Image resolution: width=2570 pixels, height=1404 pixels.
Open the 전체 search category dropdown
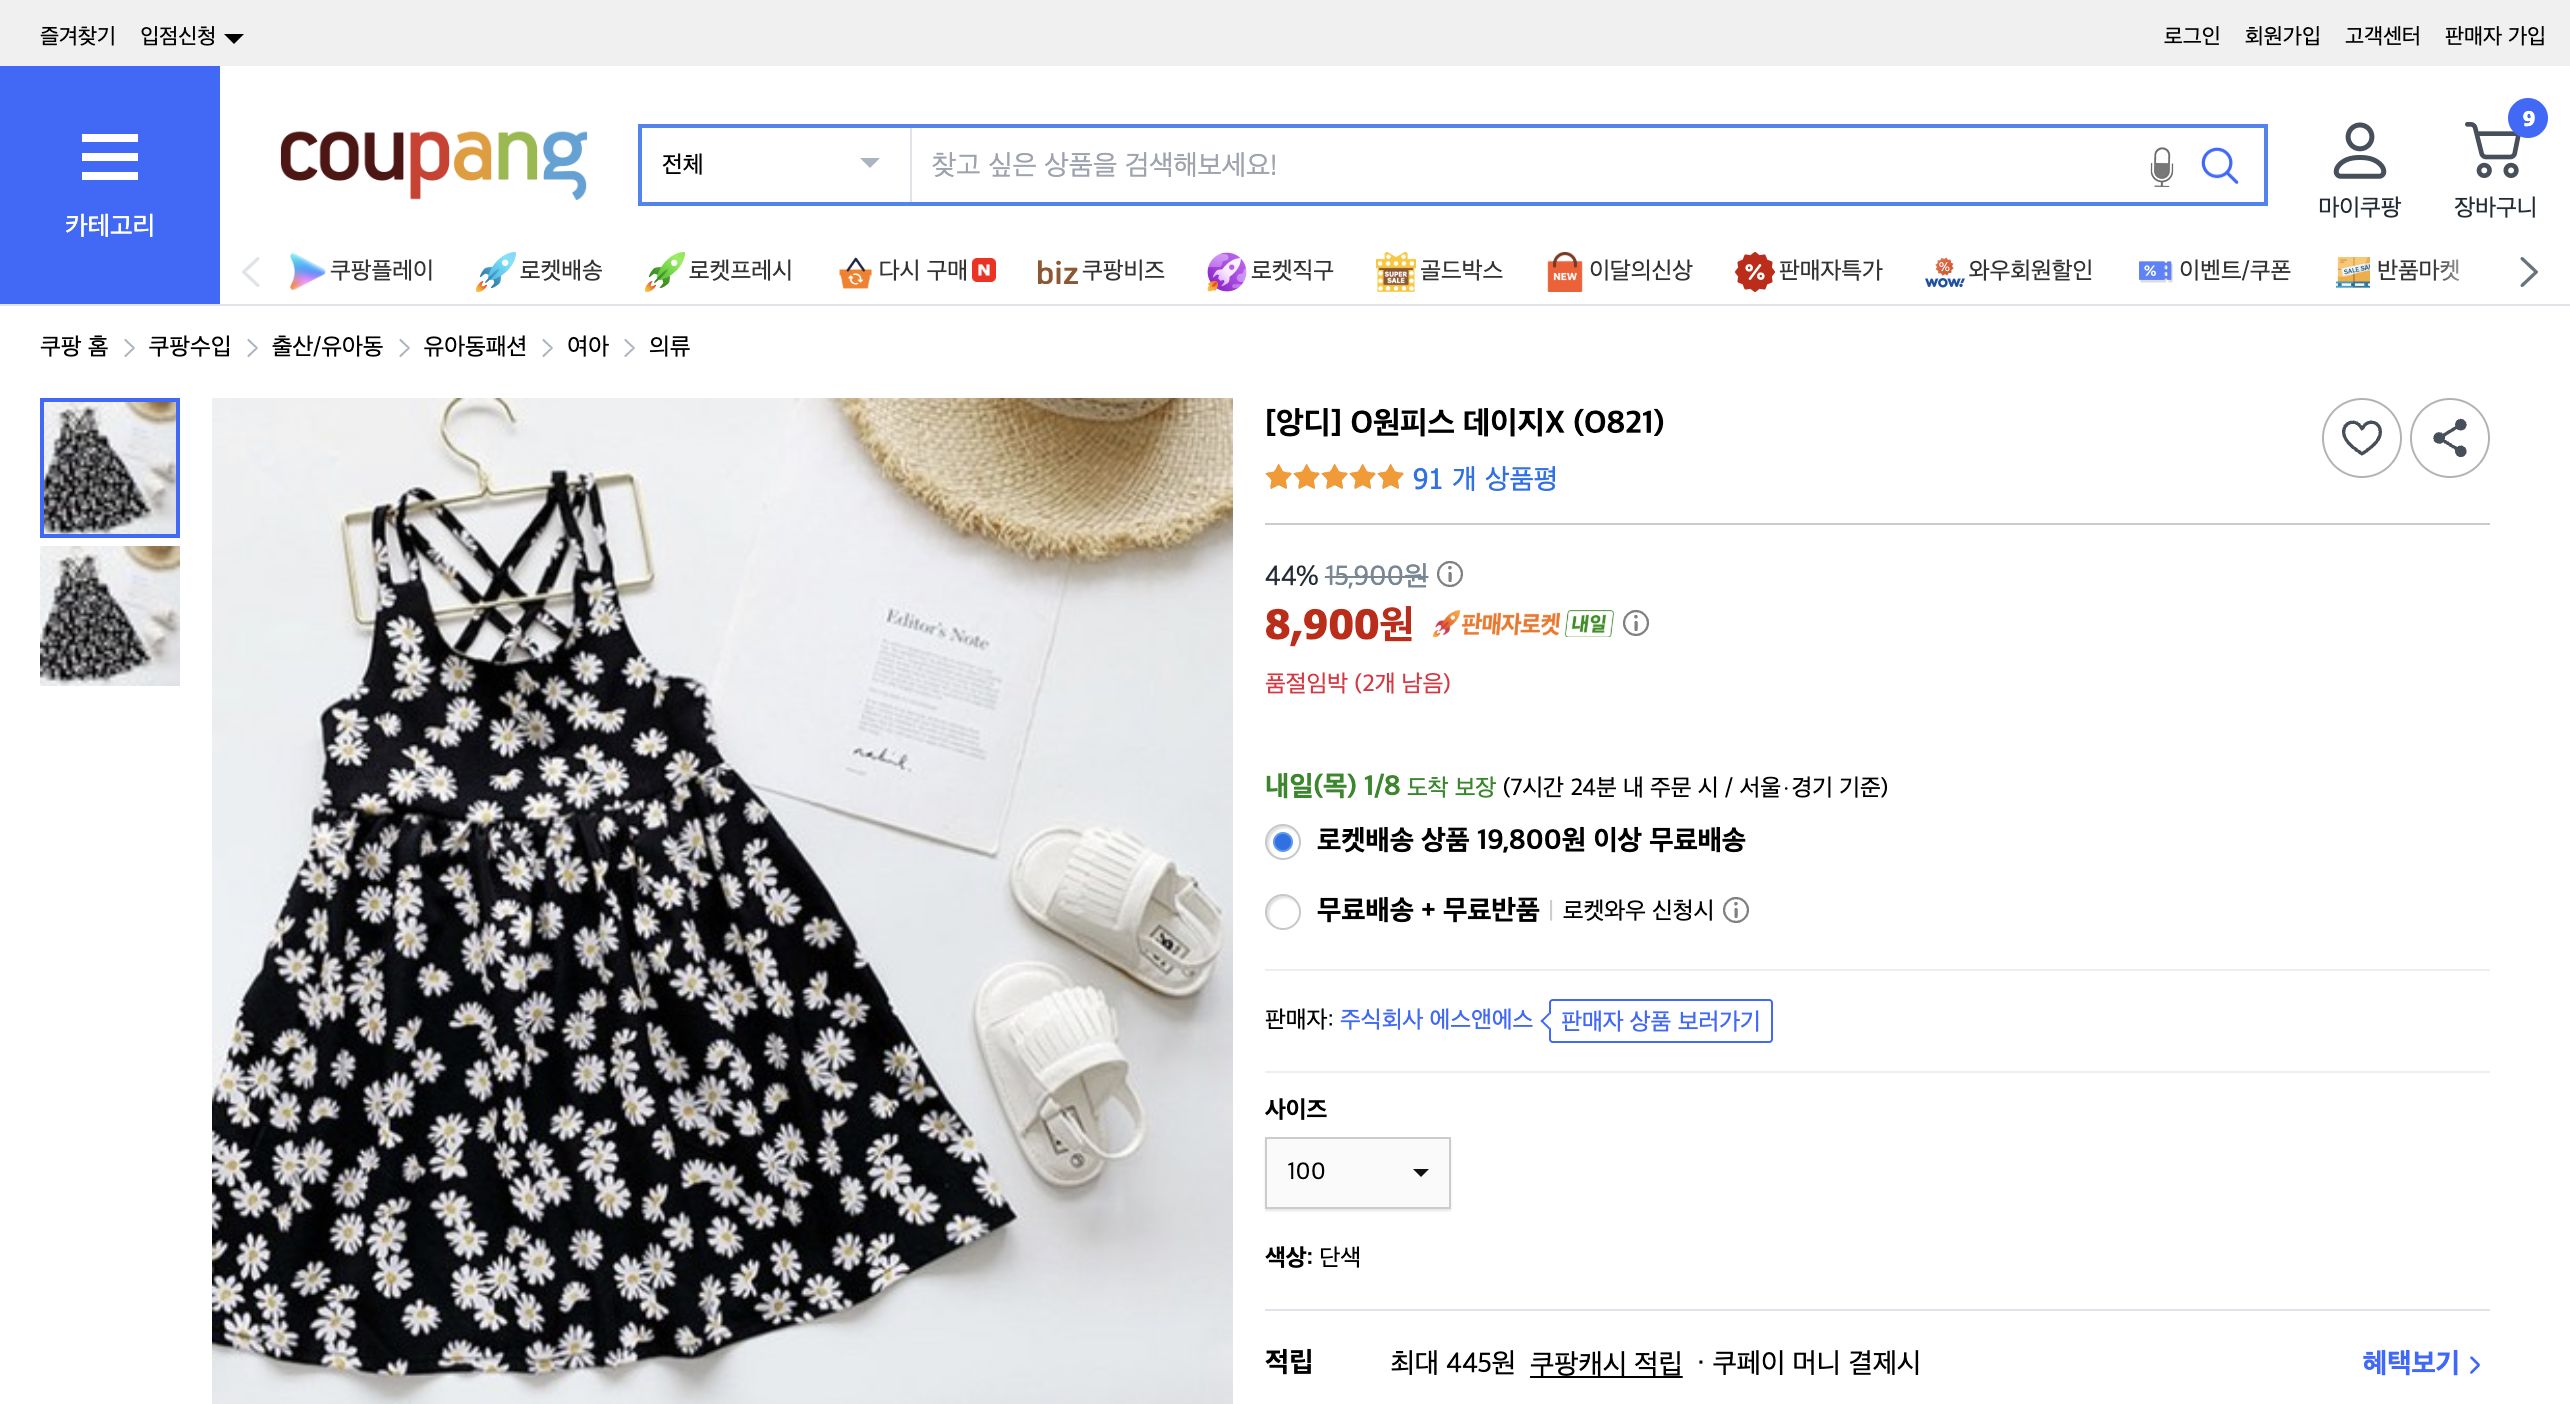(770, 166)
